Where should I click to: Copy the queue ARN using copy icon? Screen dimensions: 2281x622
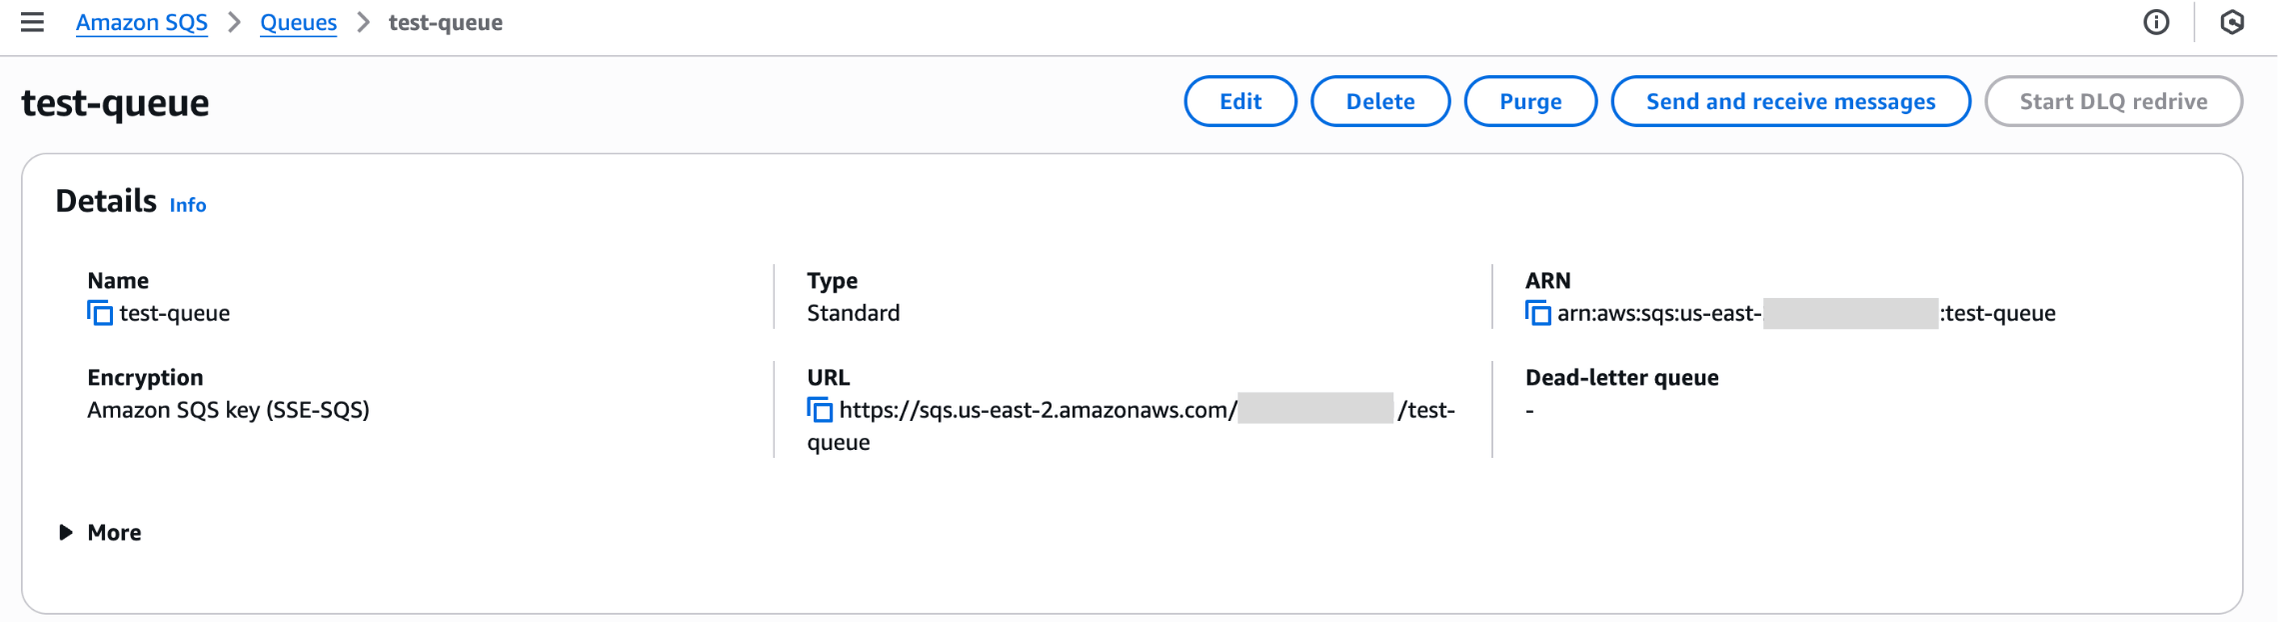pos(1538,313)
